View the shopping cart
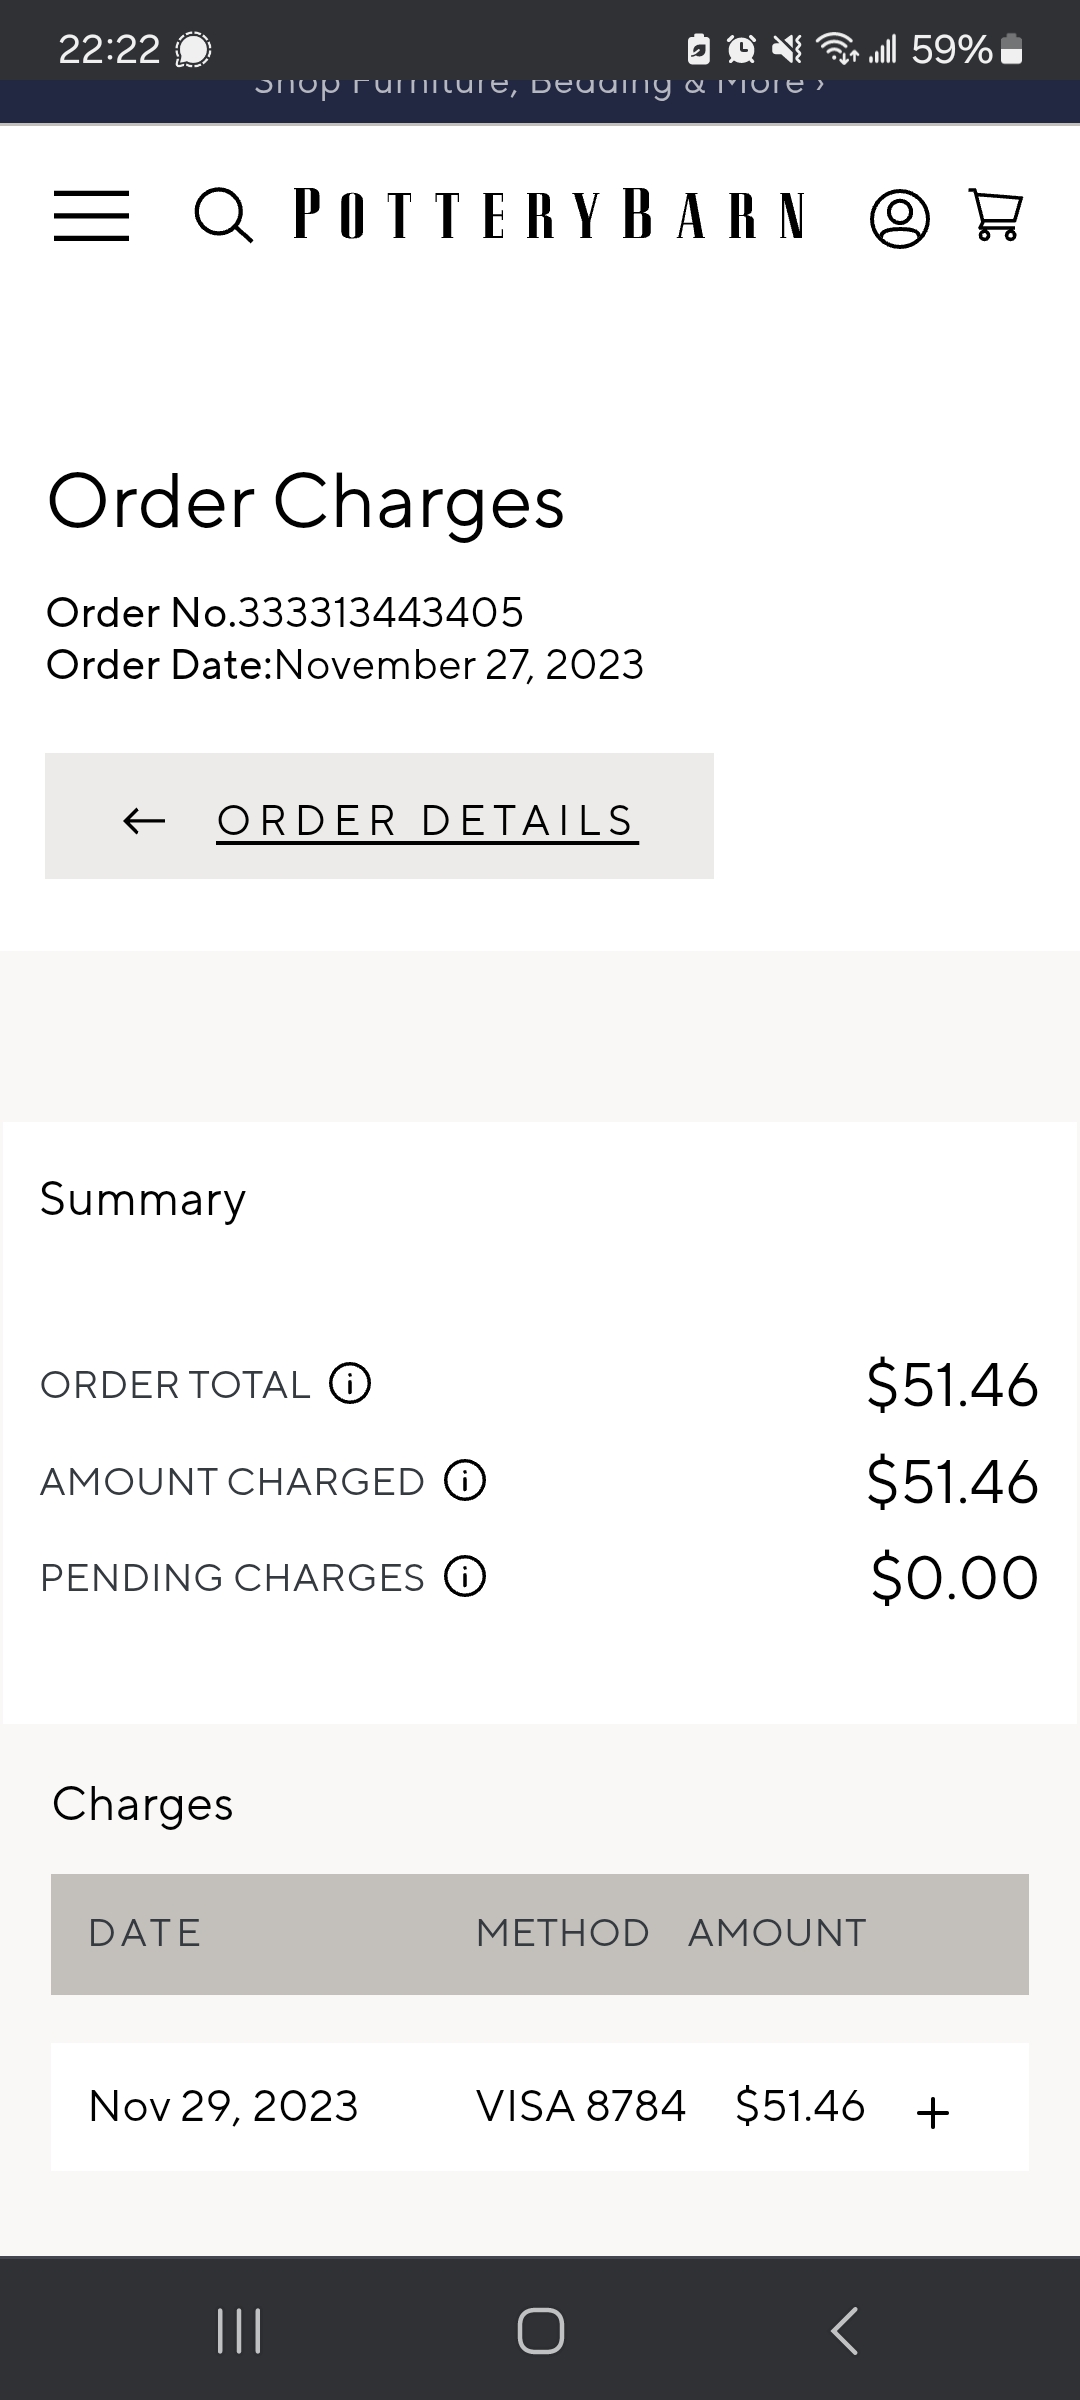The width and height of the screenshot is (1080, 2400). [x=996, y=216]
